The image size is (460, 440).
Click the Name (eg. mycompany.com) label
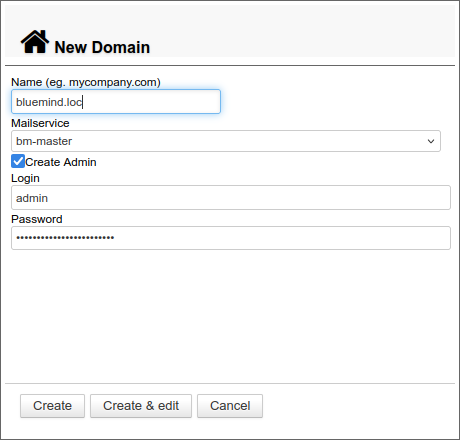click(86, 82)
